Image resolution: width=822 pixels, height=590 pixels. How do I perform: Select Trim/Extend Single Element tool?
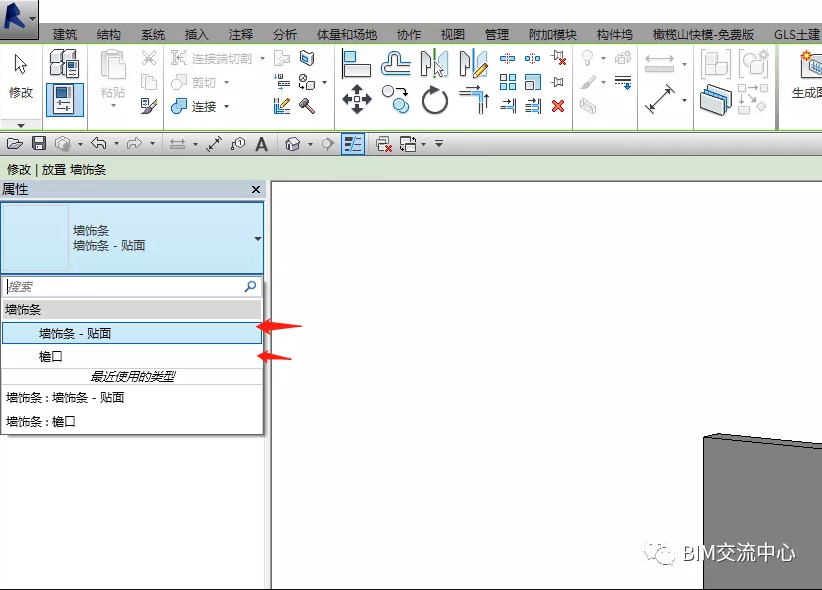coord(507,106)
